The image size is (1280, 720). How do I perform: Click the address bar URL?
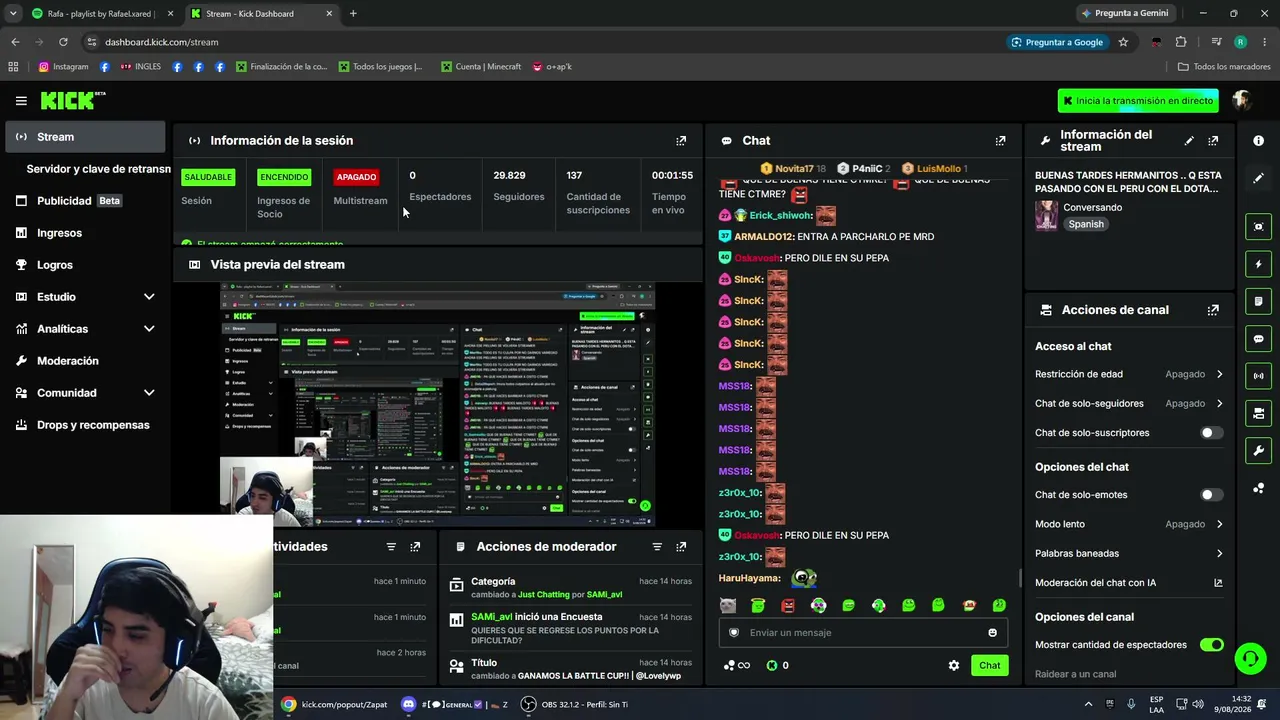pyautogui.click(x=161, y=42)
